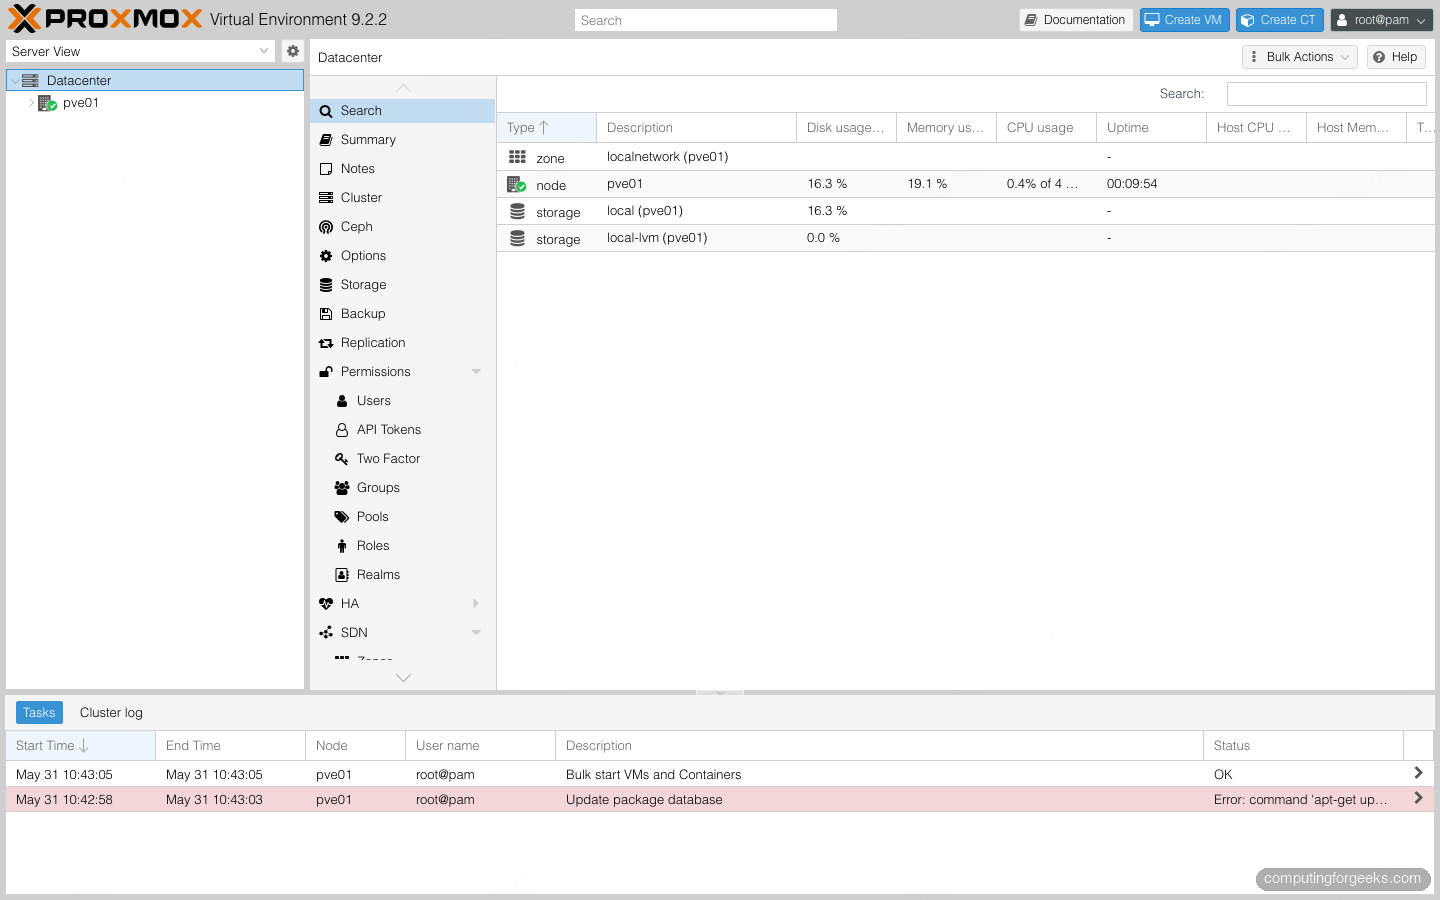1440x900 pixels.
Task: Click the Pools tags icon
Action: pos(342,517)
